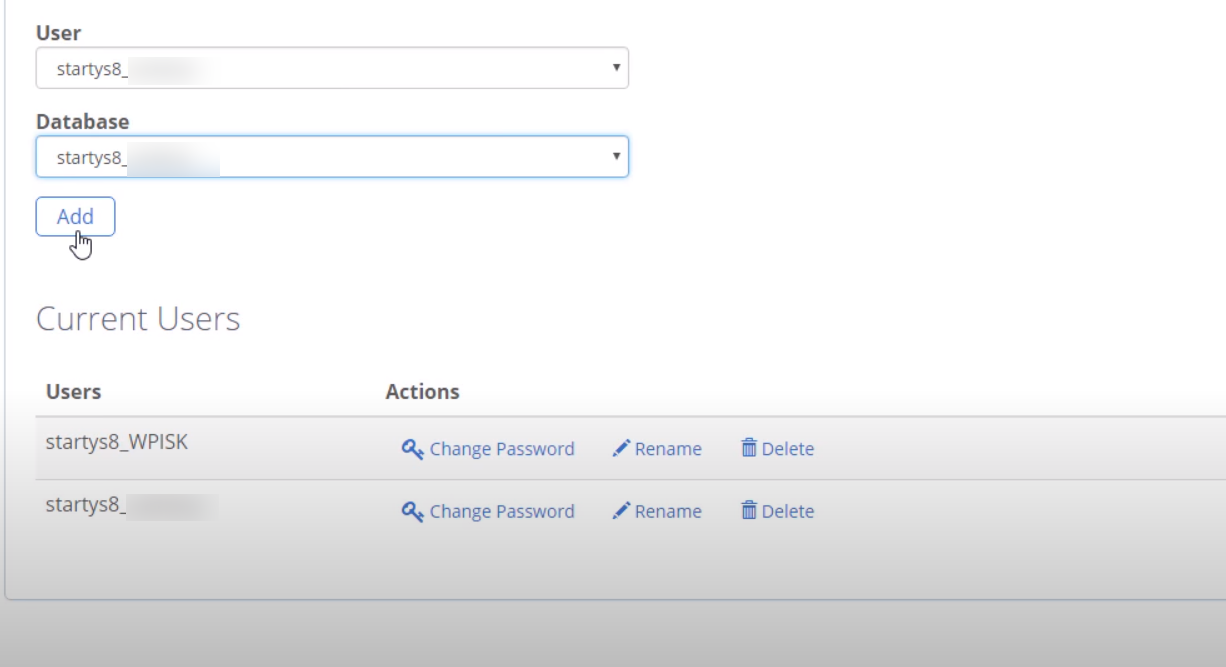
Task: Delete the blurred second user
Action: pos(777,511)
